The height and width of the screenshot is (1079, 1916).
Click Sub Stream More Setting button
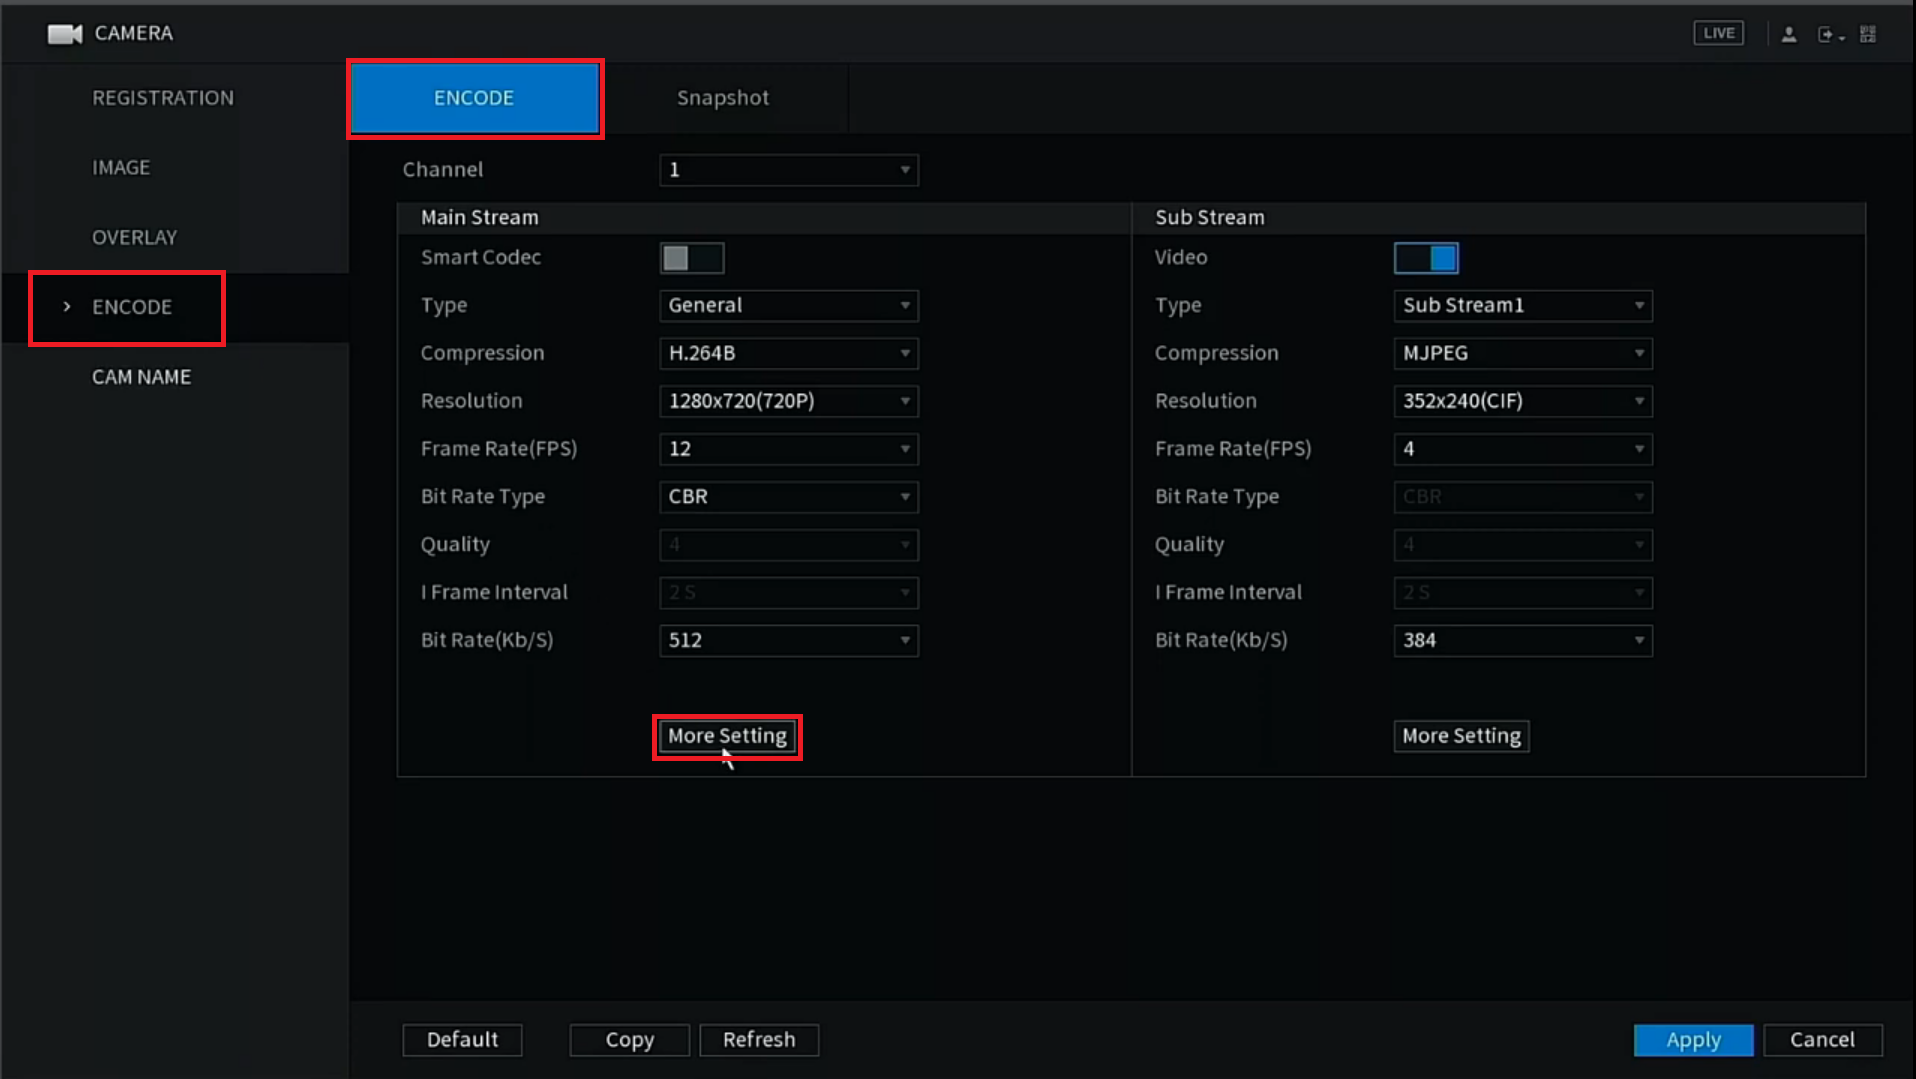tap(1461, 736)
